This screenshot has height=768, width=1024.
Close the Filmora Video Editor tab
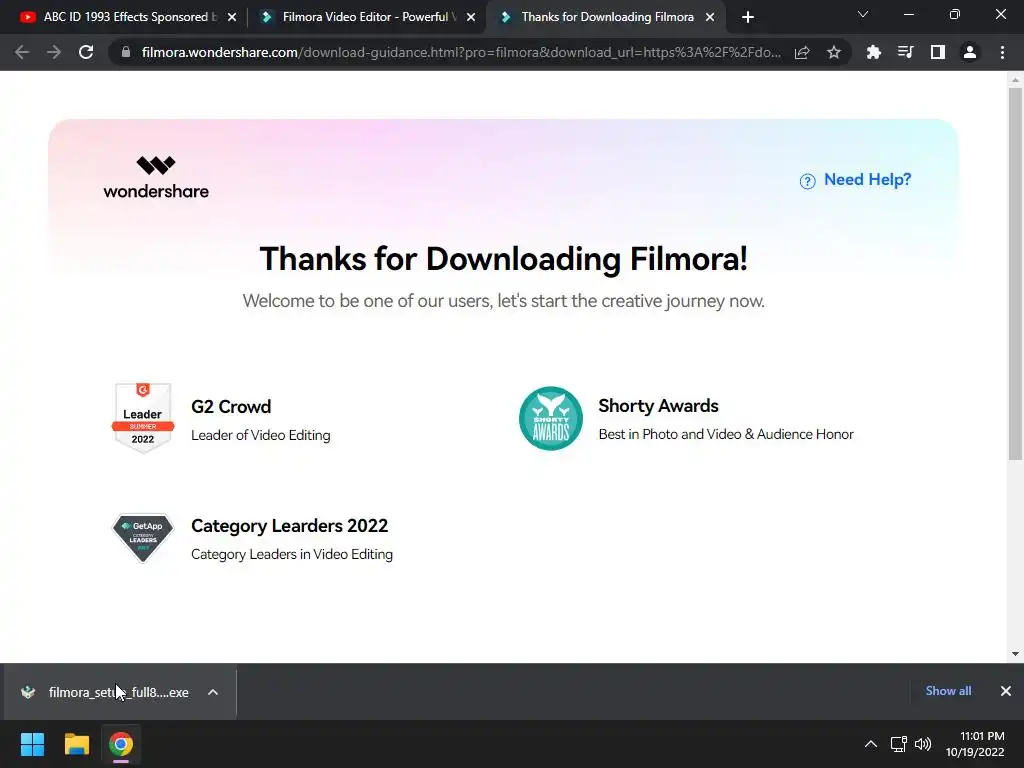pos(471,17)
